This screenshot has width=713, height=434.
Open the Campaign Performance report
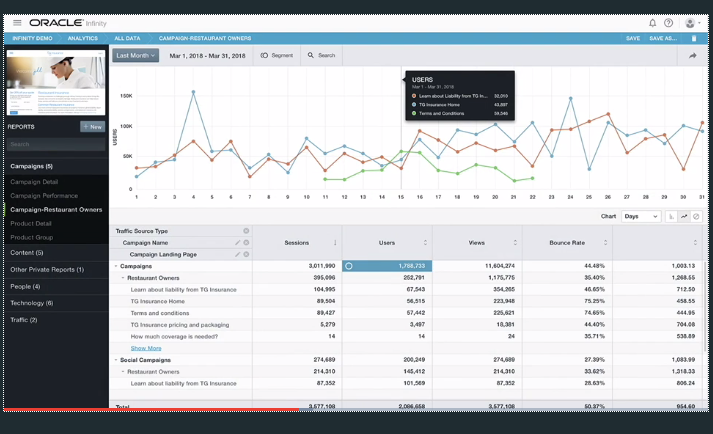44,195
